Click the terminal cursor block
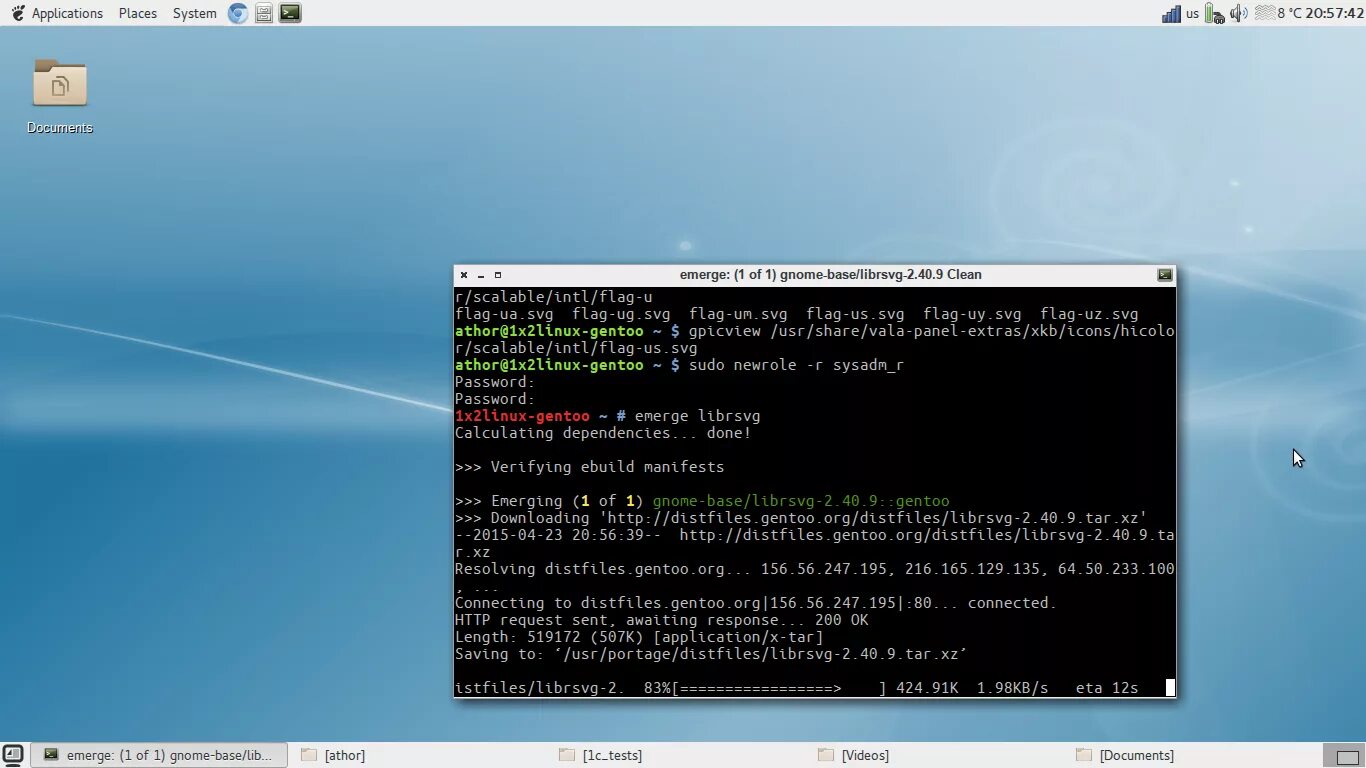Image resolution: width=1366 pixels, height=768 pixels. click(x=1171, y=688)
